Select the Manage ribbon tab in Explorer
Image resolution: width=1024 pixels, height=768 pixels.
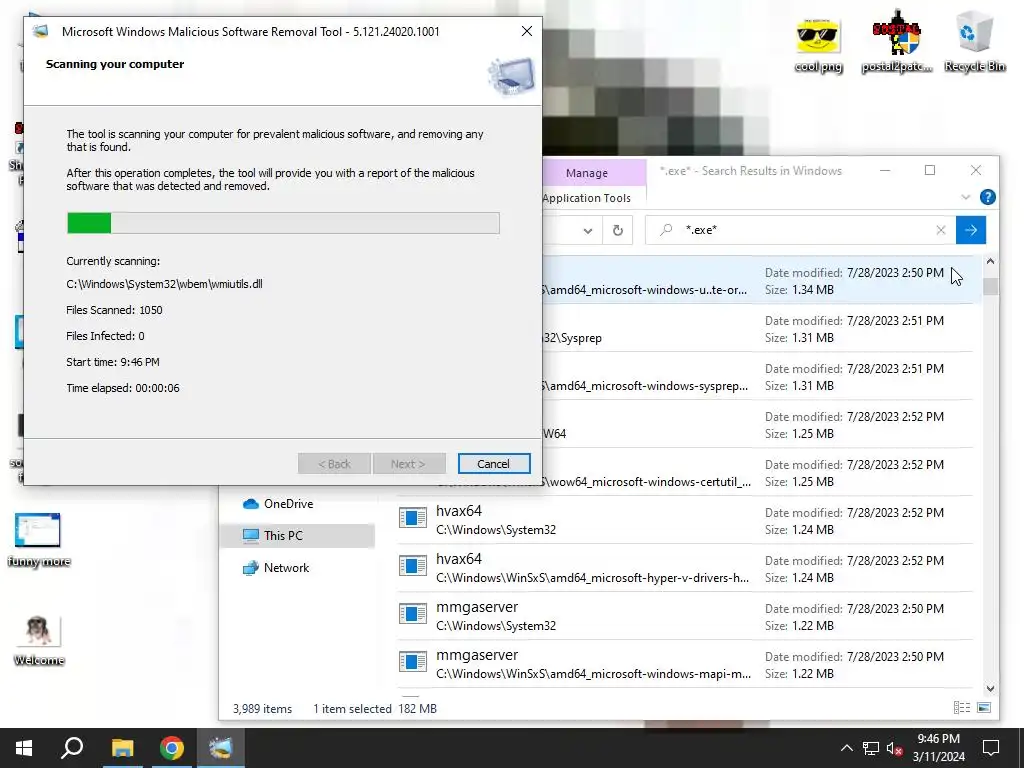tap(586, 173)
